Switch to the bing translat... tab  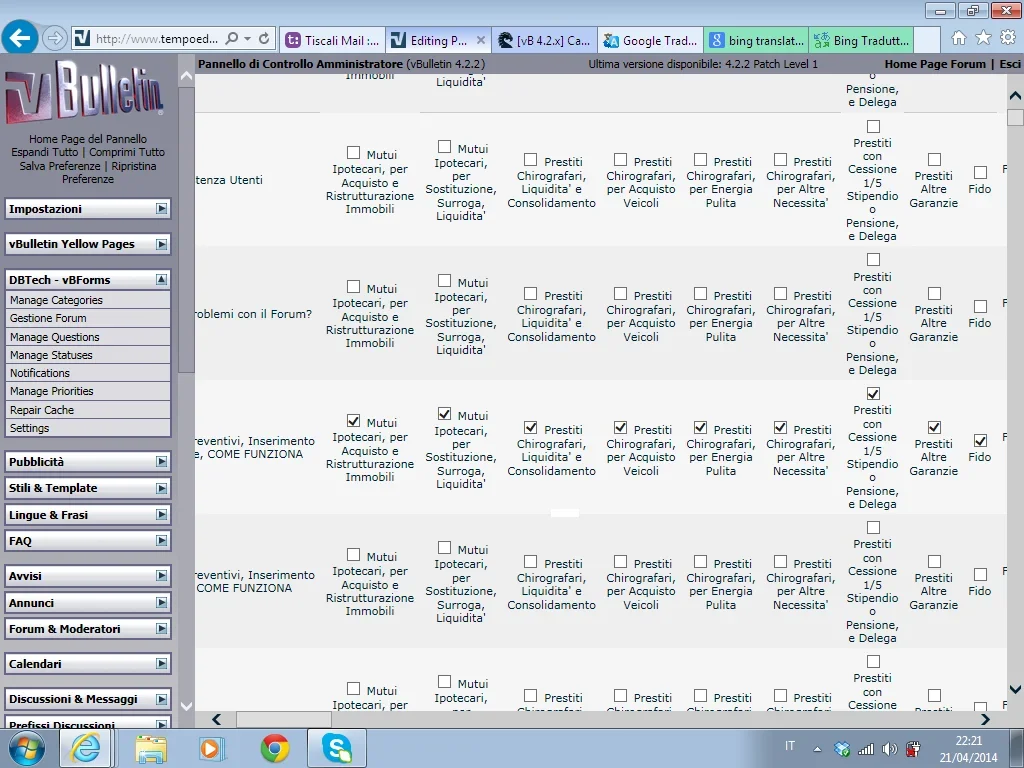point(756,40)
